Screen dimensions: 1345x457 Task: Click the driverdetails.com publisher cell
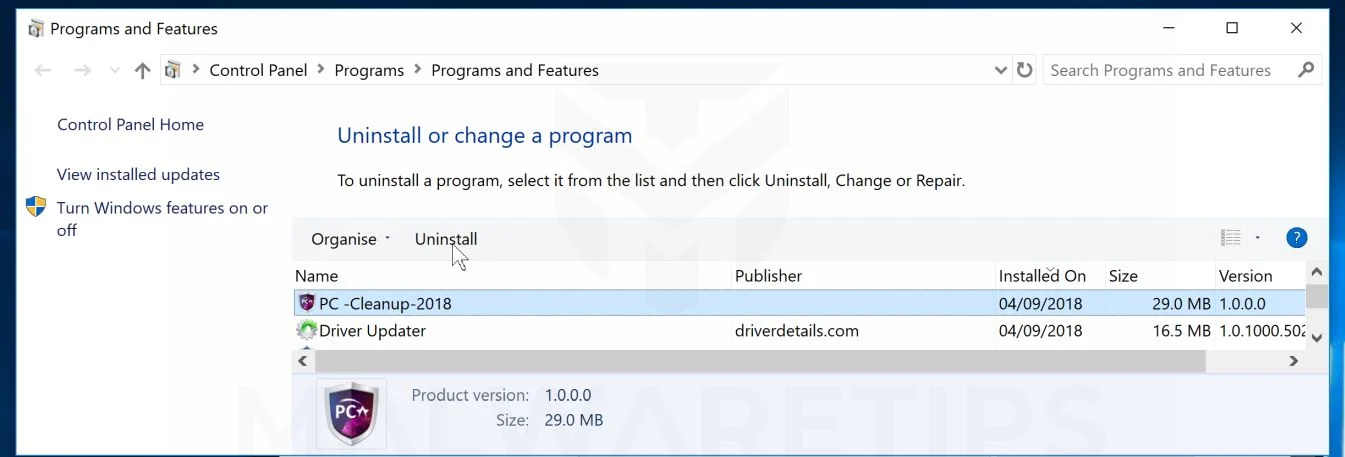coord(796,330)
